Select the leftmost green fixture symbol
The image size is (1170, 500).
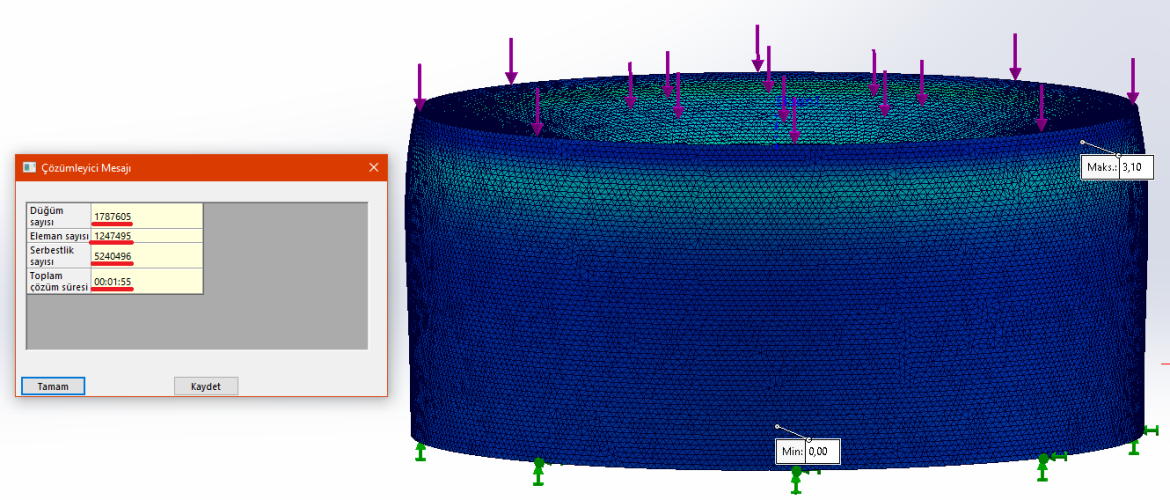421,452
